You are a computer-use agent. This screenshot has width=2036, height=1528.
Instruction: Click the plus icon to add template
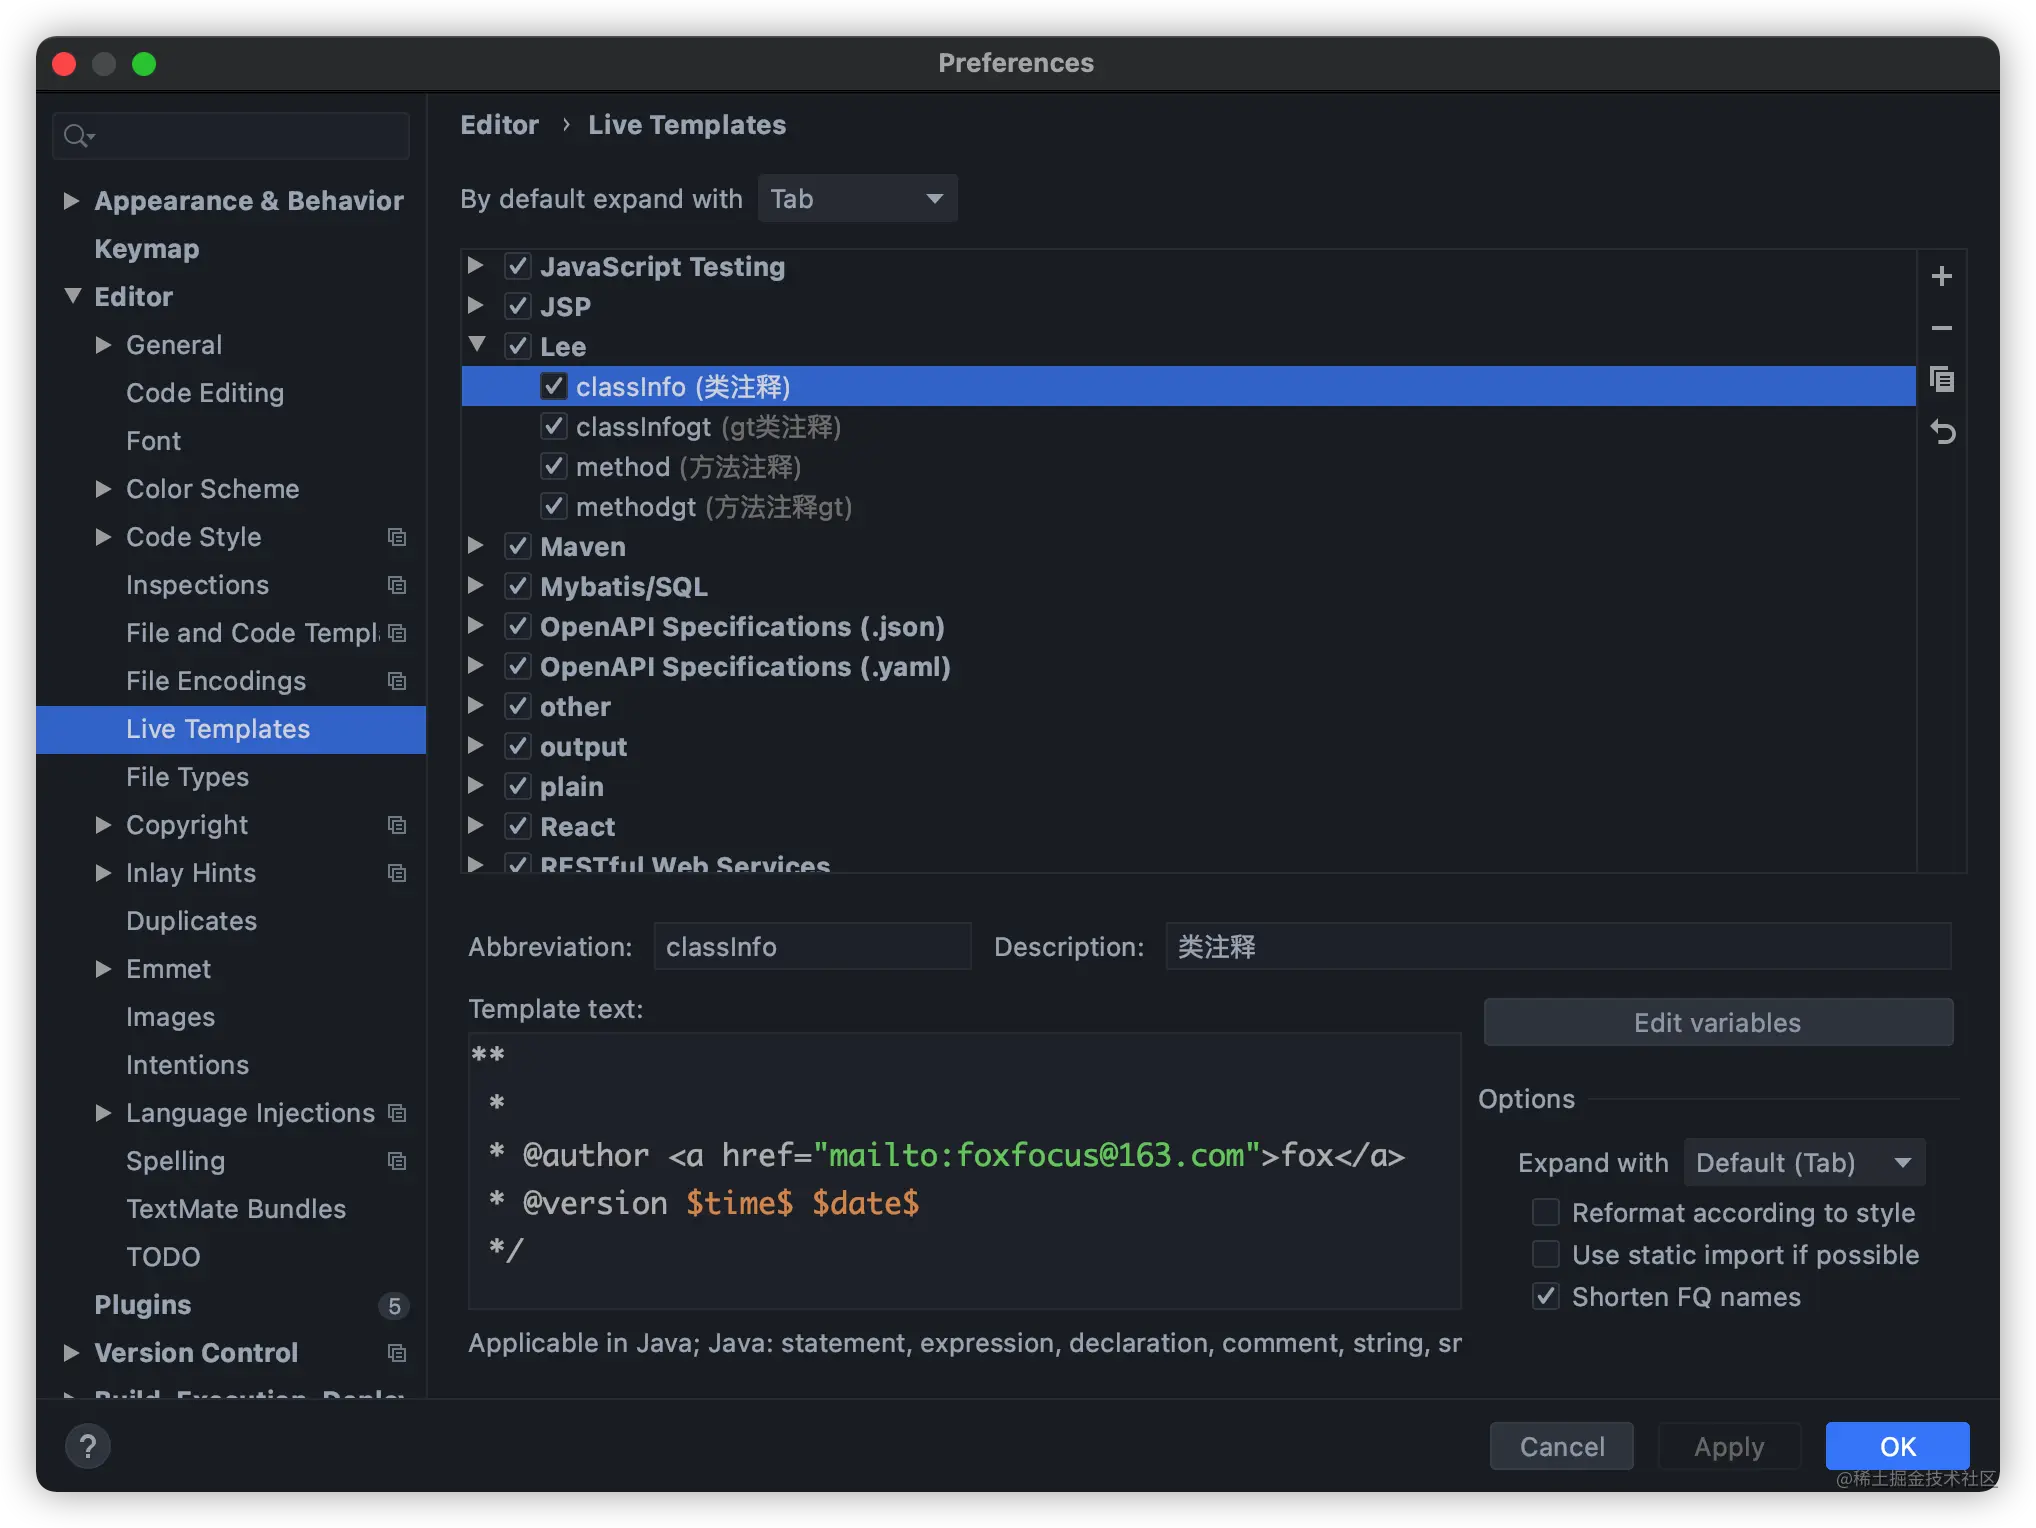[1941, 276]
